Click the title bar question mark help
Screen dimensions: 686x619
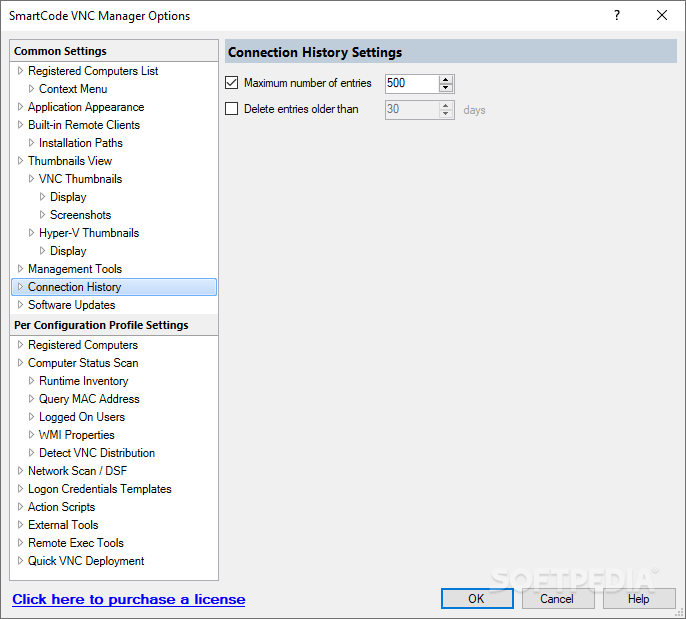click(617, 15)
